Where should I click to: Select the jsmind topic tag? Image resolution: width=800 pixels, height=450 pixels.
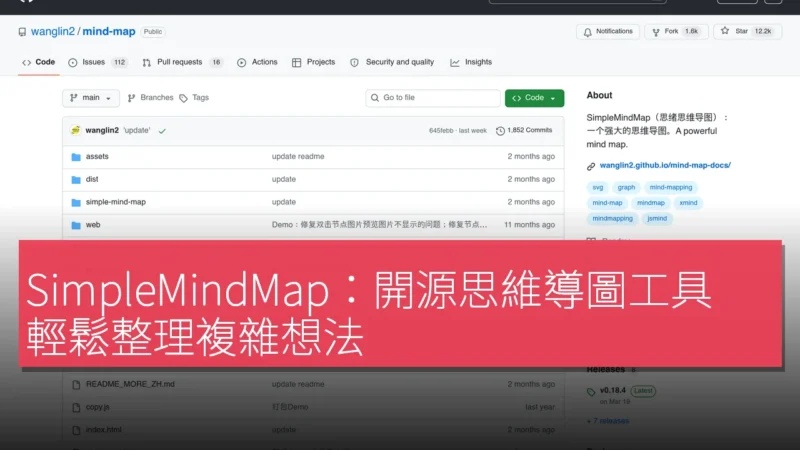657,218
